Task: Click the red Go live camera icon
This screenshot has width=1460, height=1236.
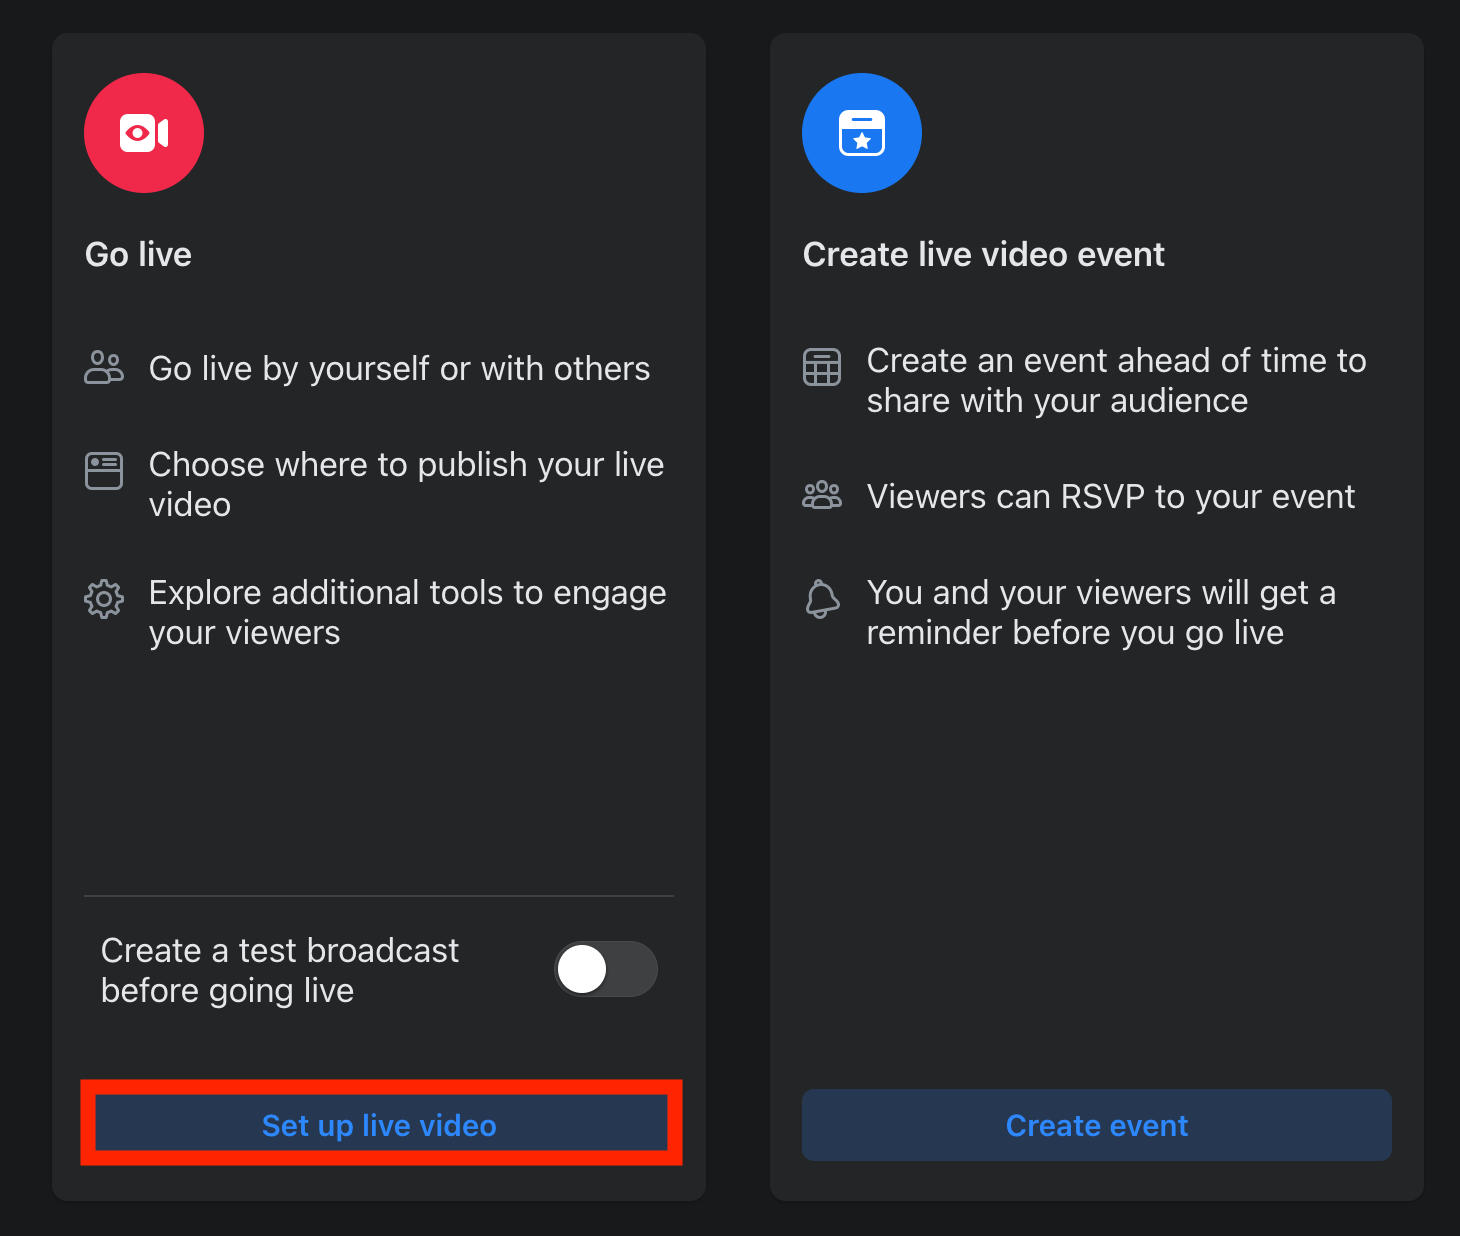Action: (144, 133)
